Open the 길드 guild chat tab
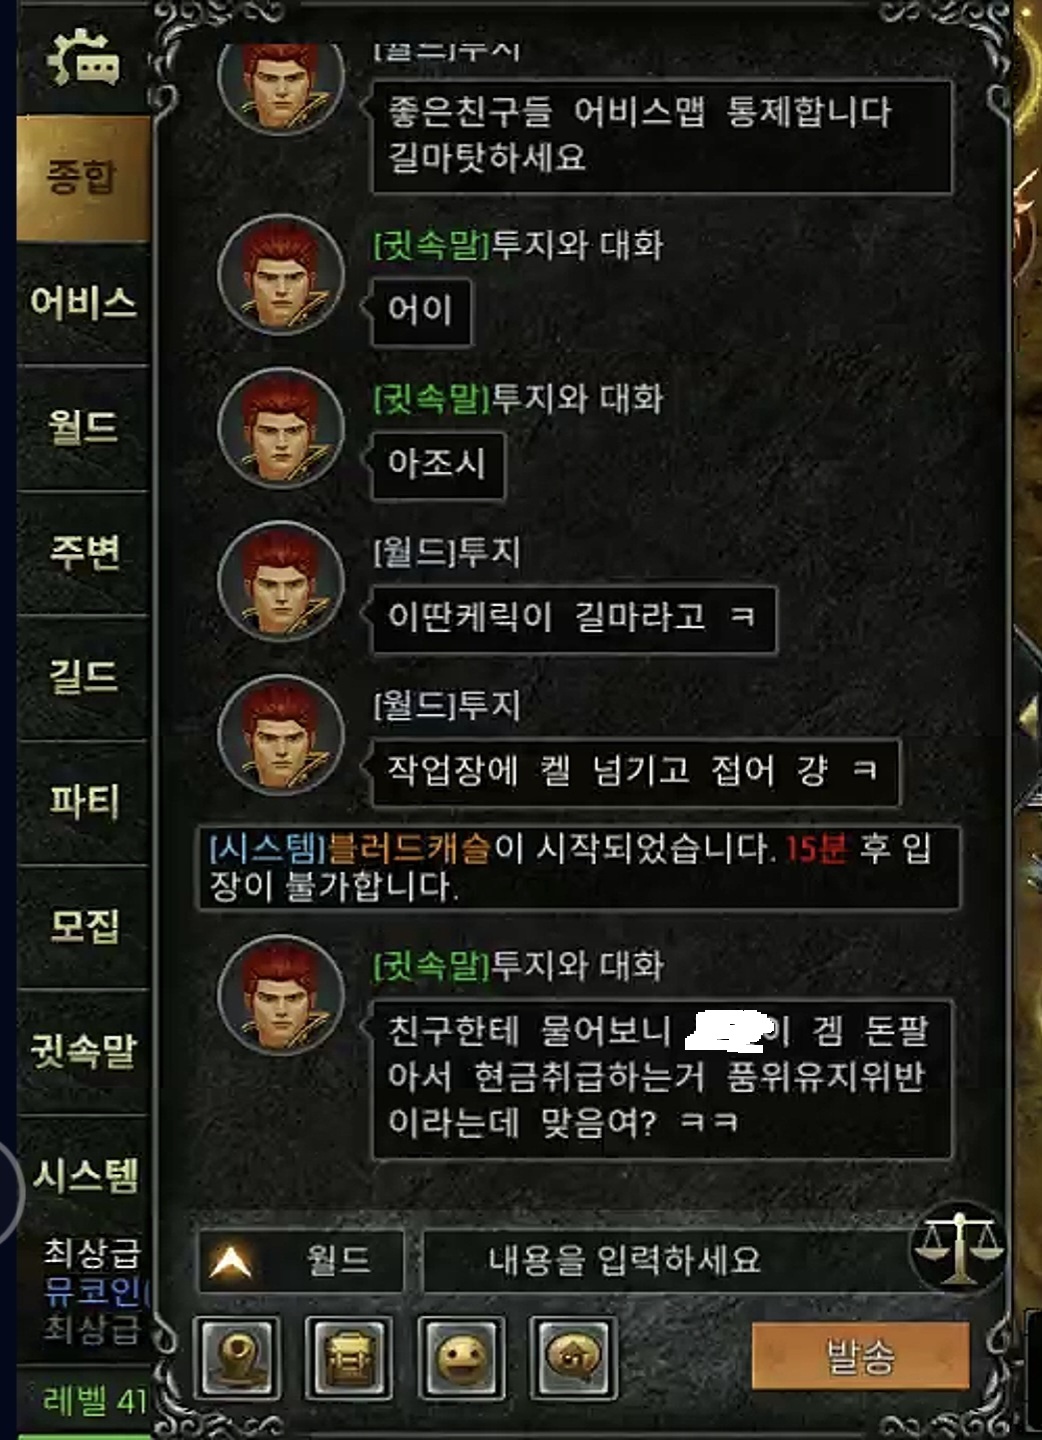This screenshot has height=1440, width=1042. 83,677
